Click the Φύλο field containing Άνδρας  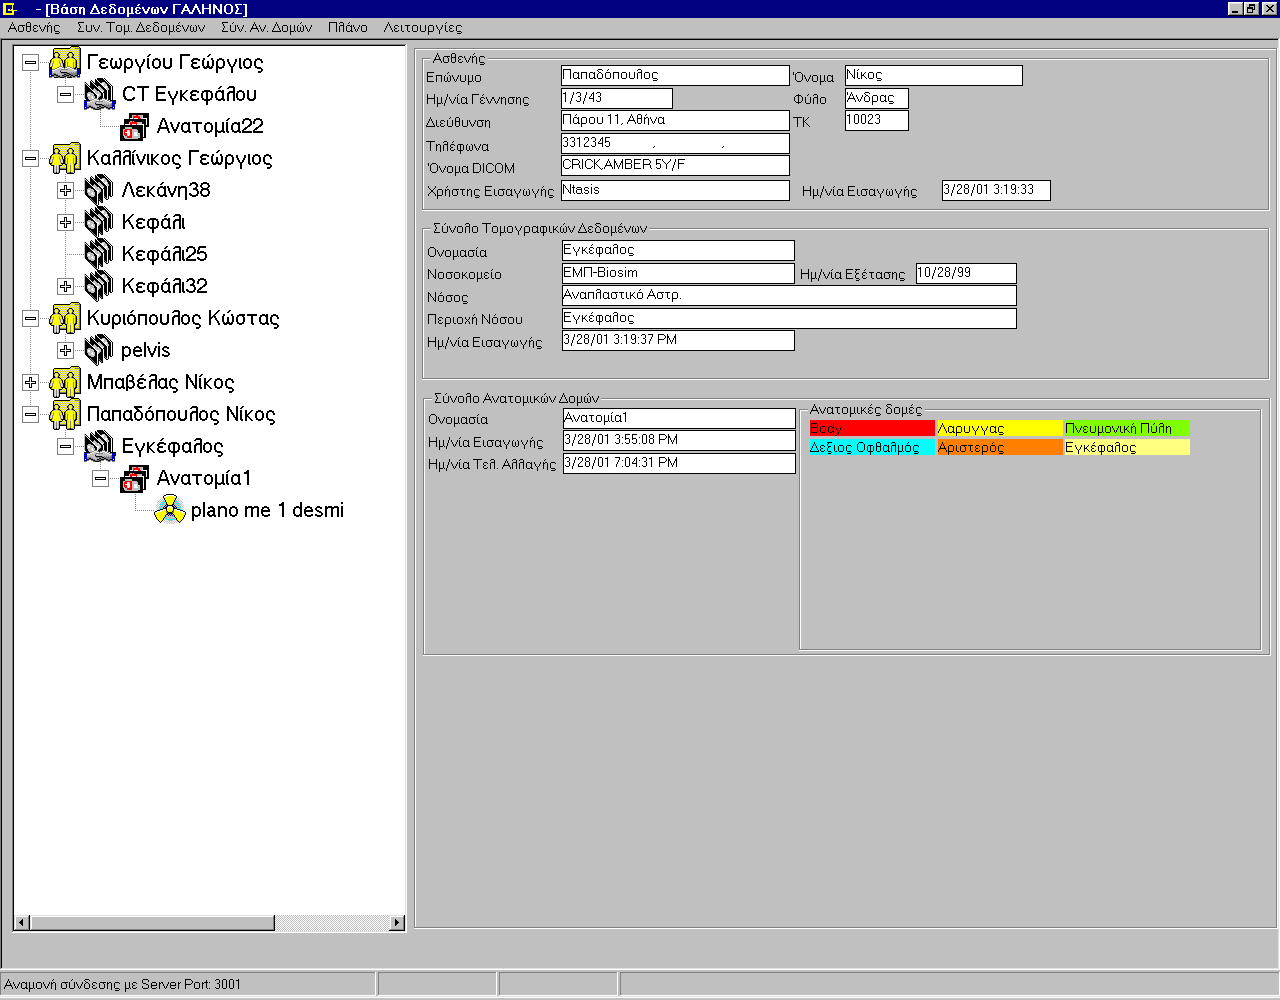[877, 98]
